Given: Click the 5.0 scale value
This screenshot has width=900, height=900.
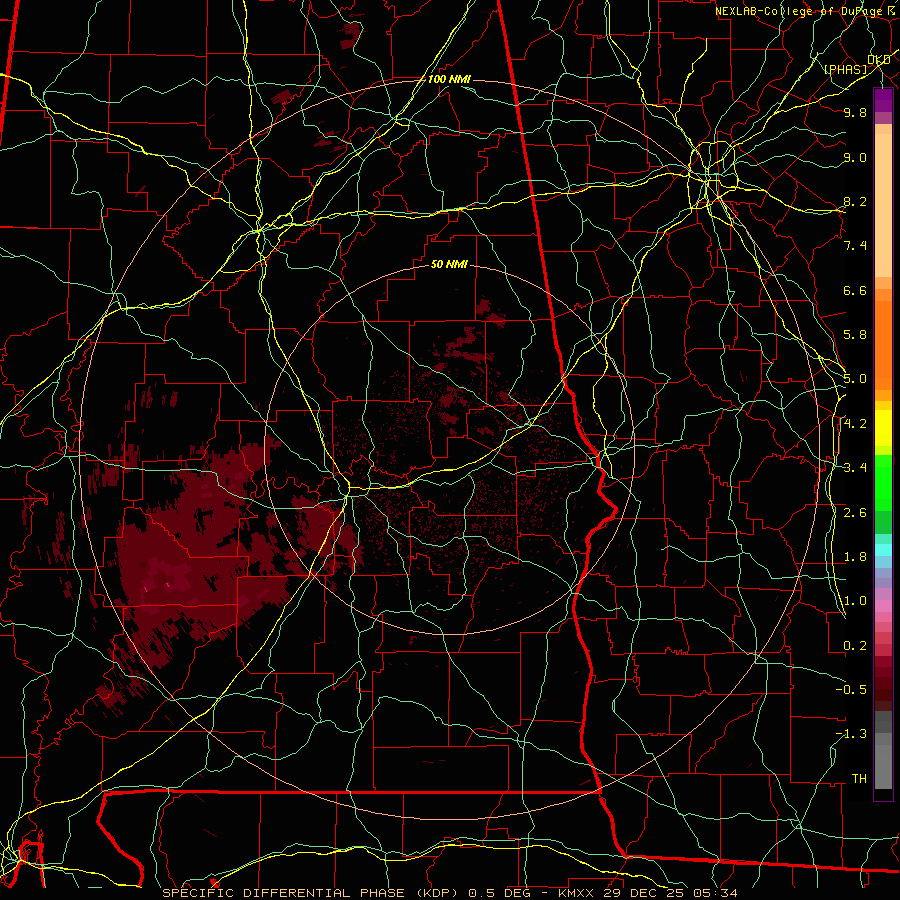Looking at the screenshot, I should click(x=855, y=379).
